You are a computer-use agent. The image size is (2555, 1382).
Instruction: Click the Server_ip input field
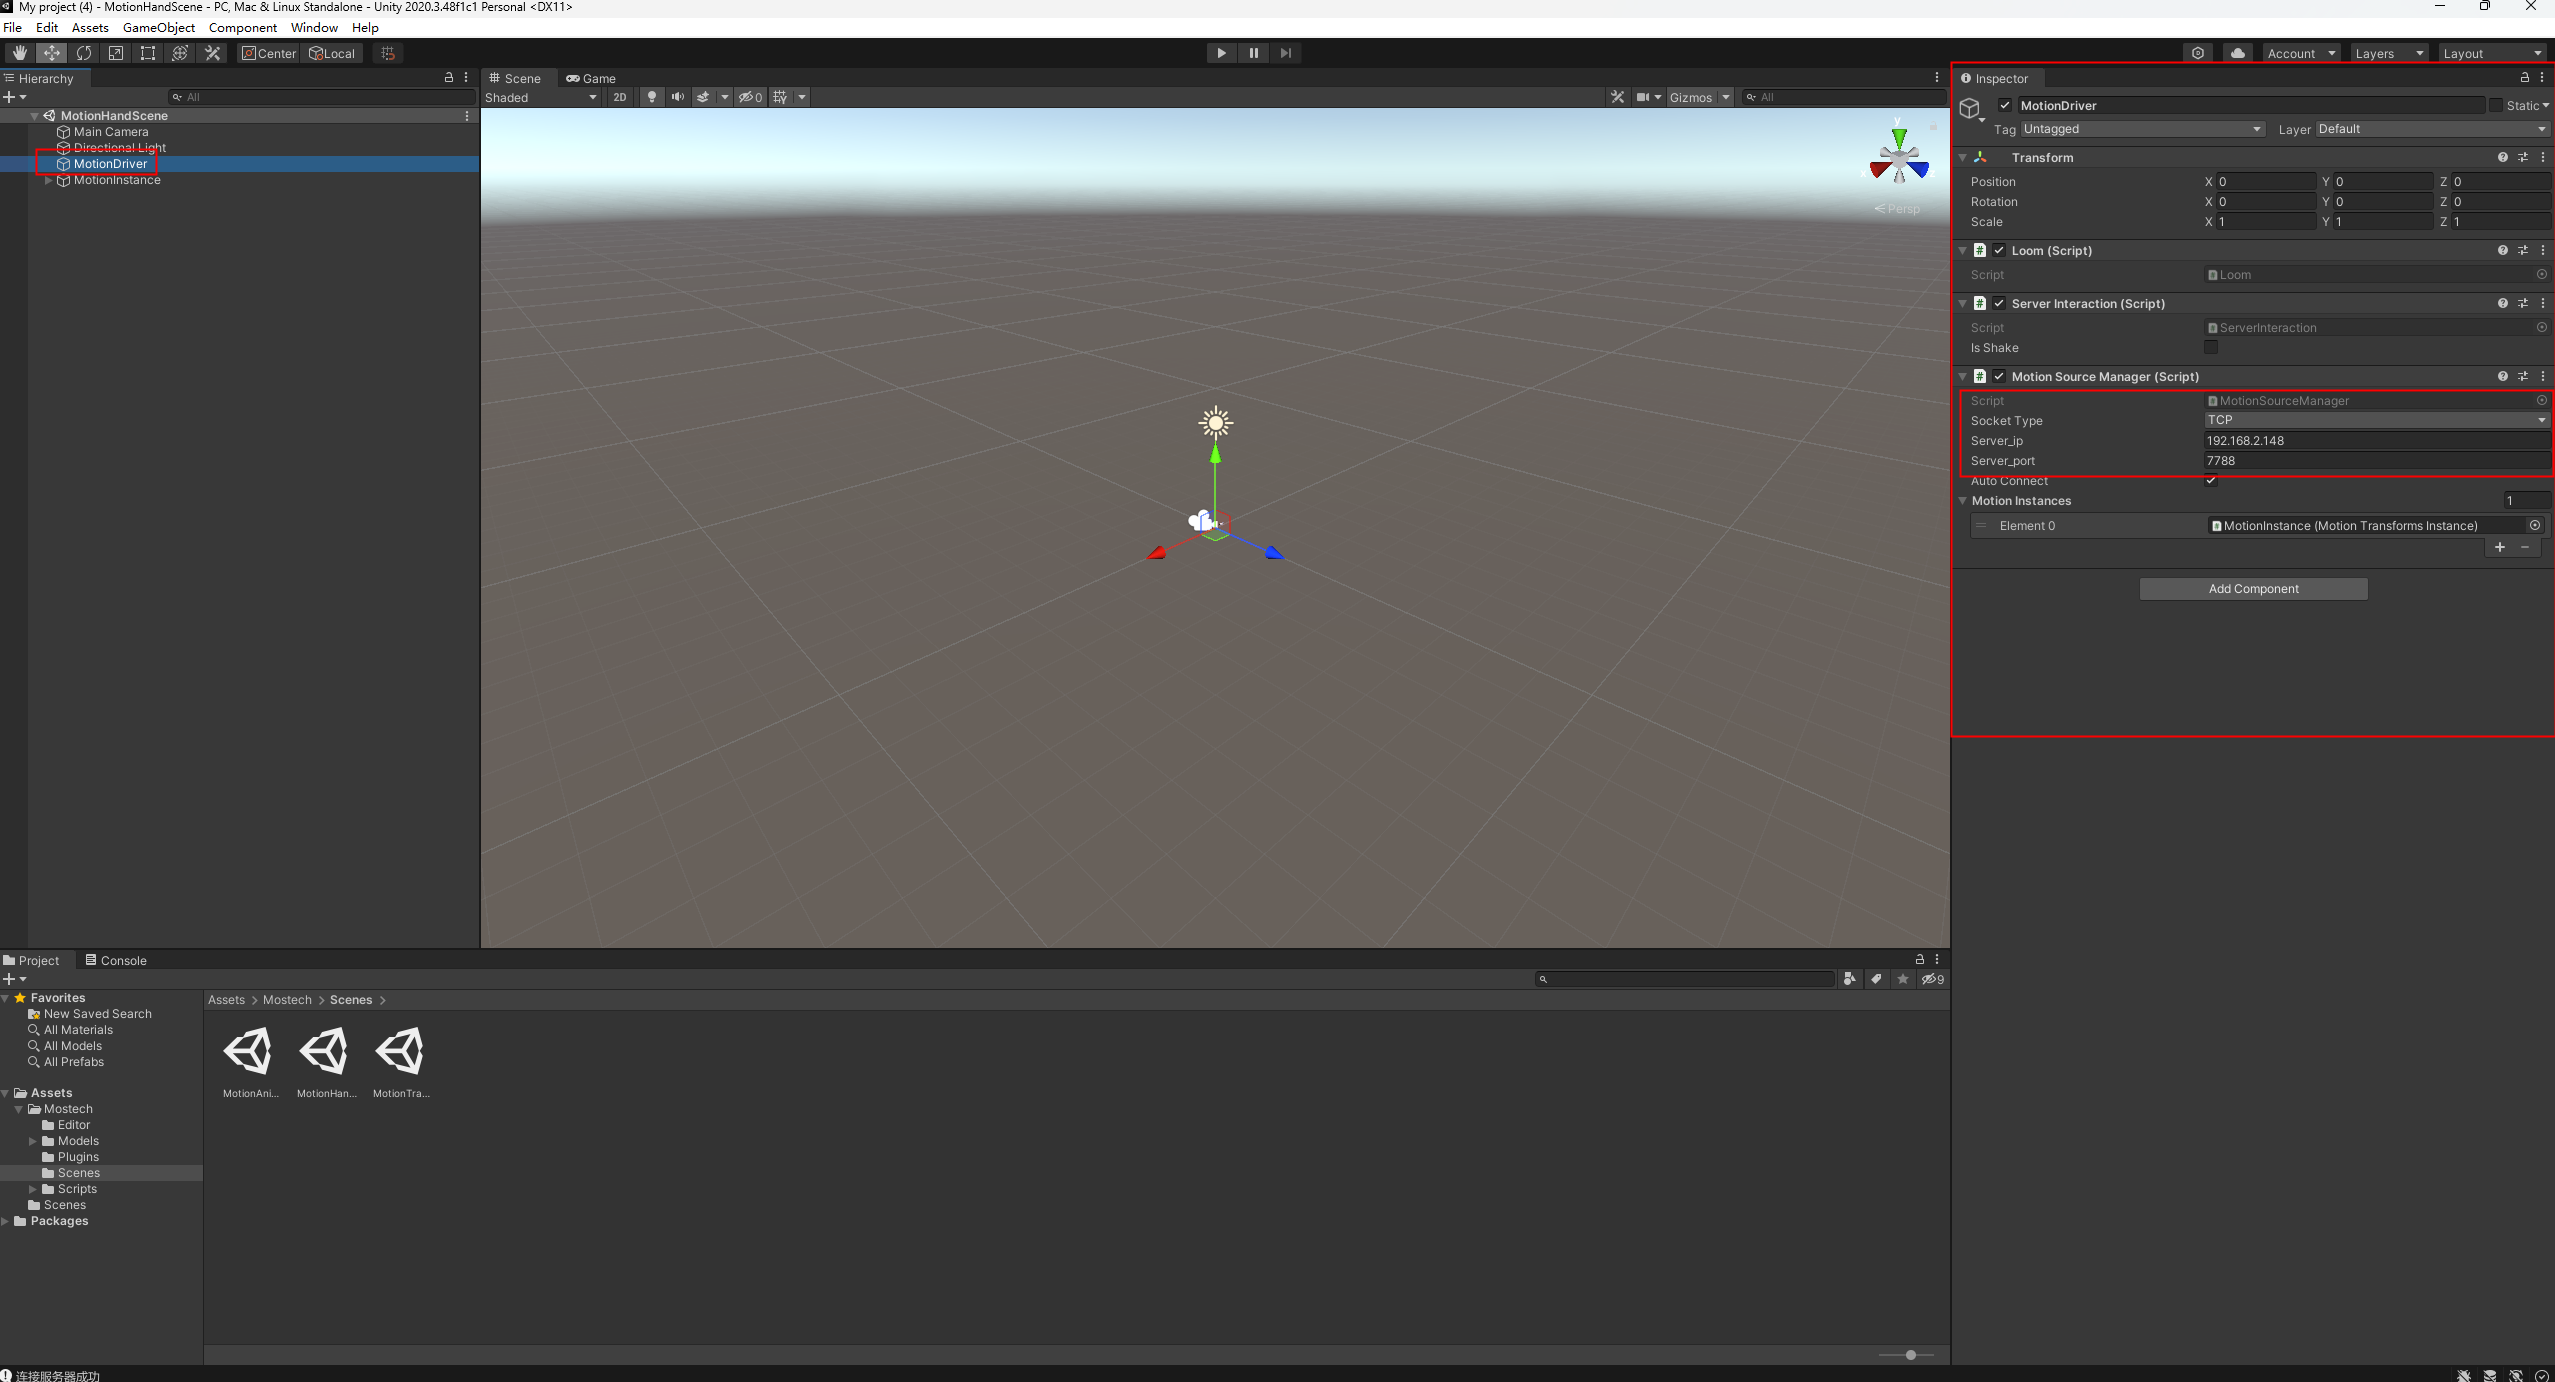(2375, 441)
